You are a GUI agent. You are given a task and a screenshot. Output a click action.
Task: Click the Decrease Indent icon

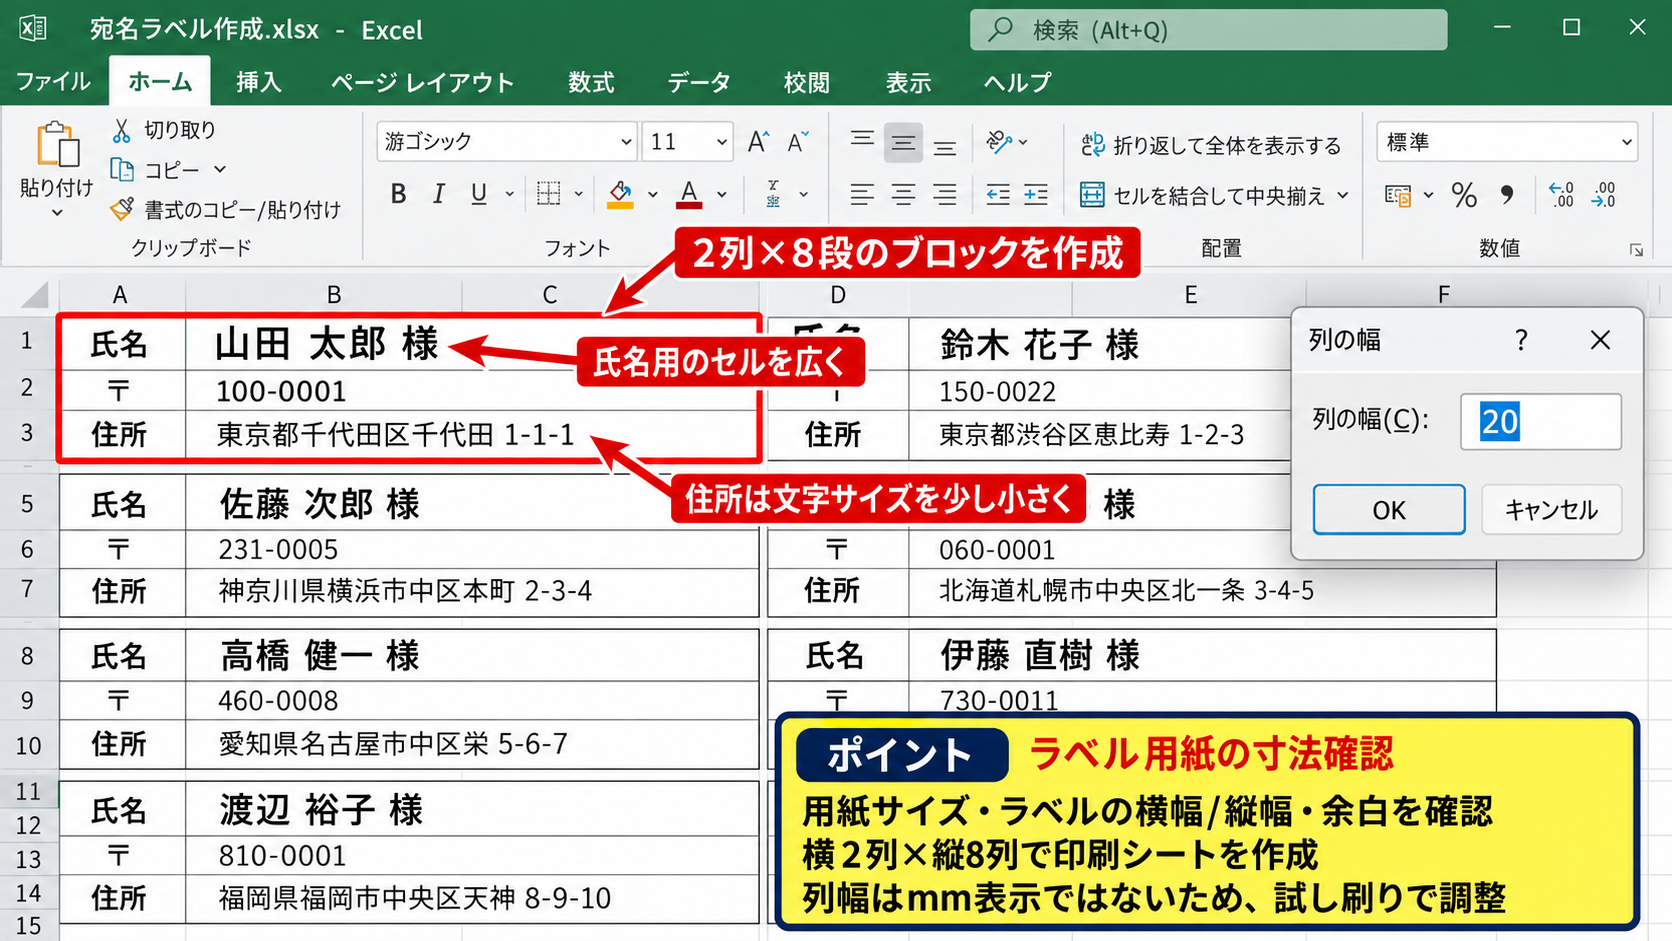pos(997,194)
